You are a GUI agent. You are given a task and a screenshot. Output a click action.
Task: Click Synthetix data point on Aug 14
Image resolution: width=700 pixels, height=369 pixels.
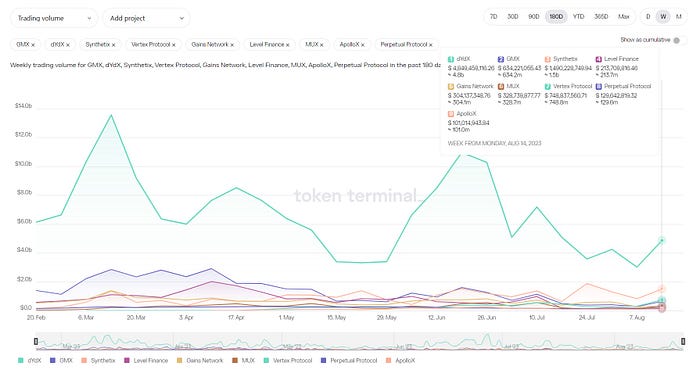pyautogui.click(x=662, y=289)
